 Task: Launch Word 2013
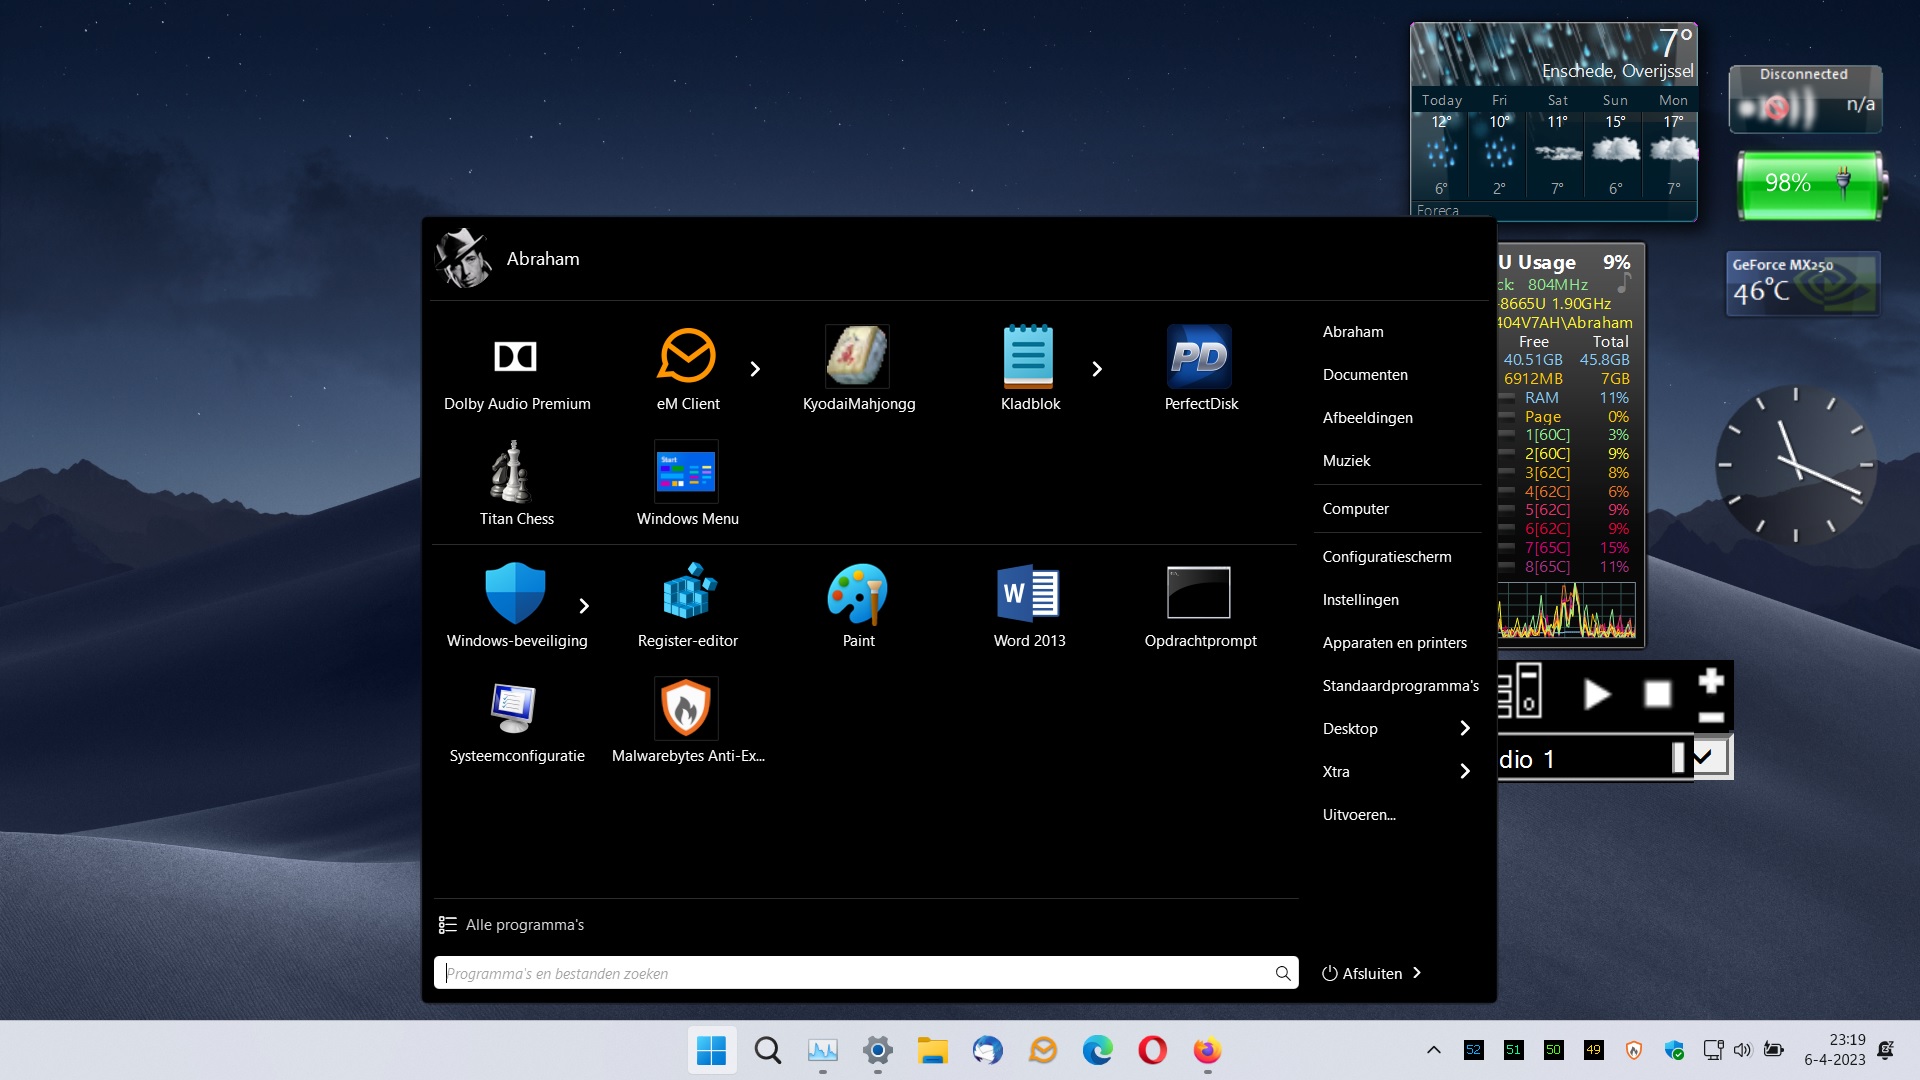[1030, 606]
